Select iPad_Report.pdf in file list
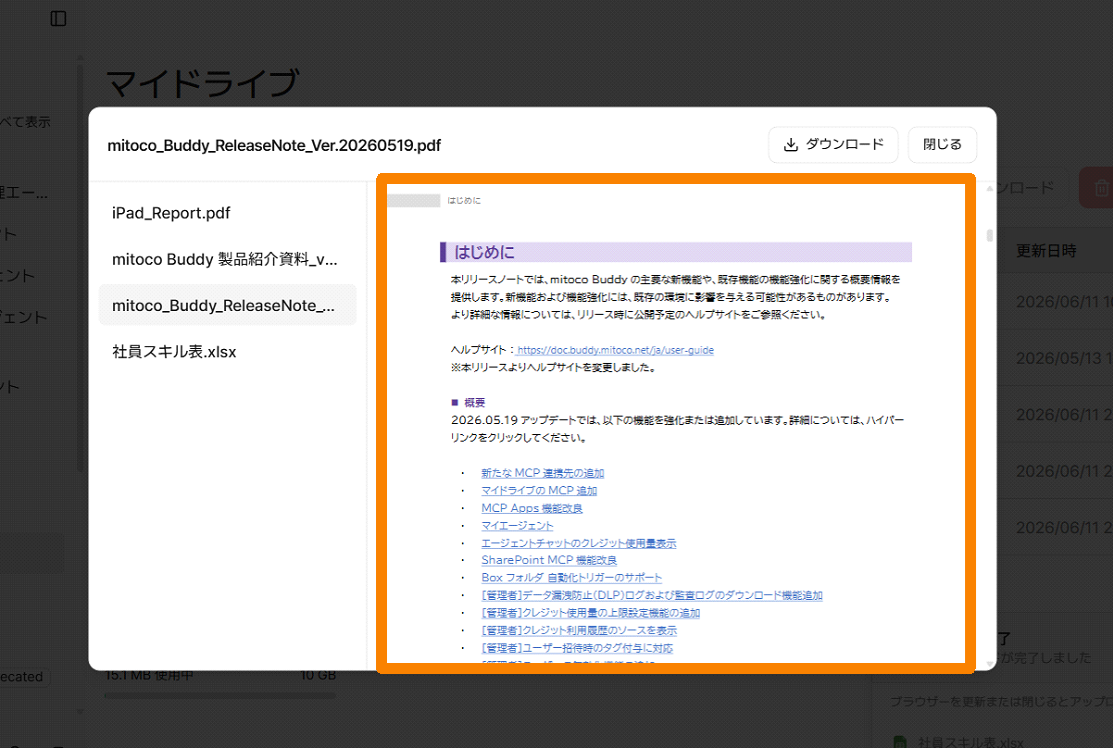 click(227, 213)
